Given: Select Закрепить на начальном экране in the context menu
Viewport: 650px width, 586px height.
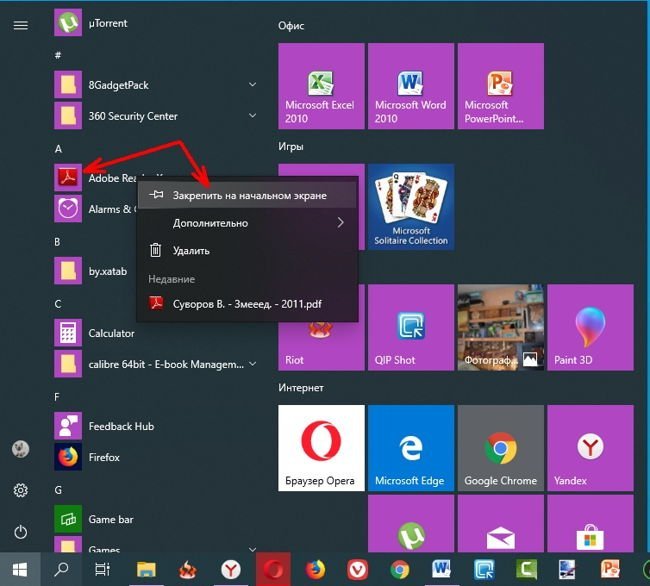Looking at the screenshot, I should tap(247, 195).
